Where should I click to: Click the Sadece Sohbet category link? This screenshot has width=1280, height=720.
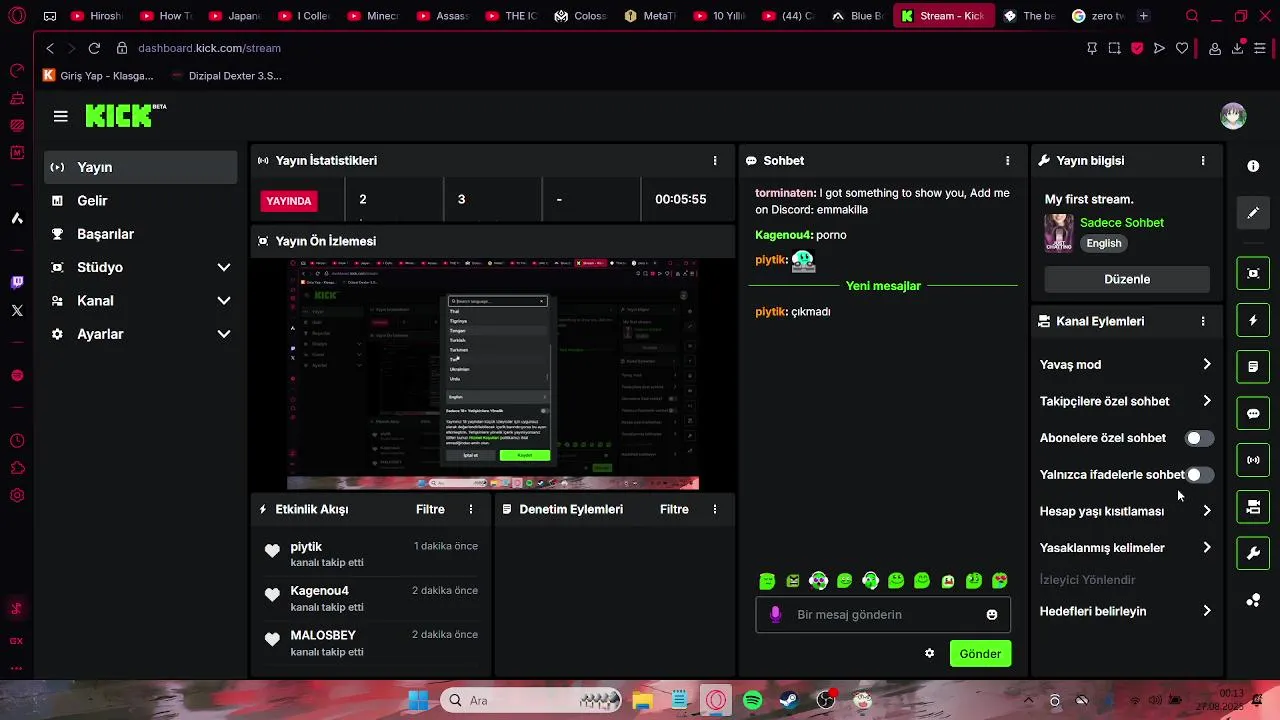coord(1121,223)
